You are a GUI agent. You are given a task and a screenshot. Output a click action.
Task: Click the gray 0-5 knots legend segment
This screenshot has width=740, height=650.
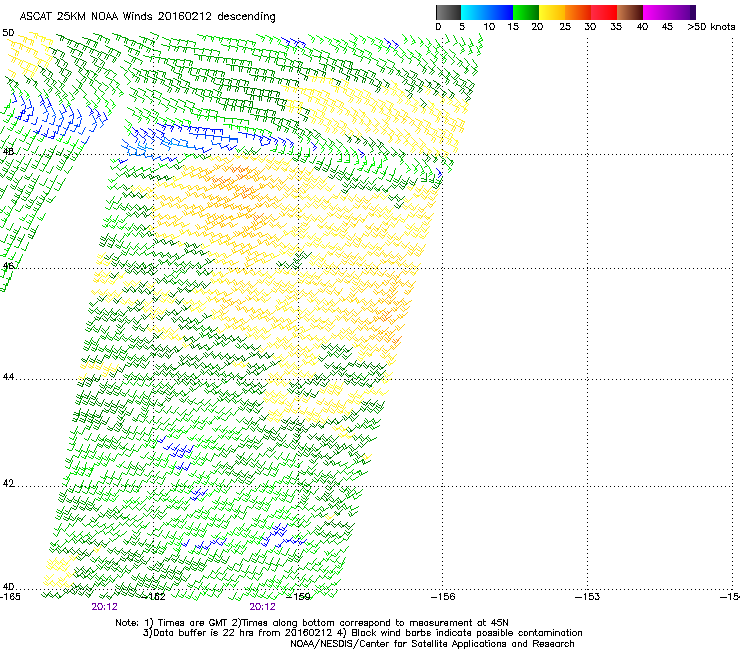click(448, 12)
